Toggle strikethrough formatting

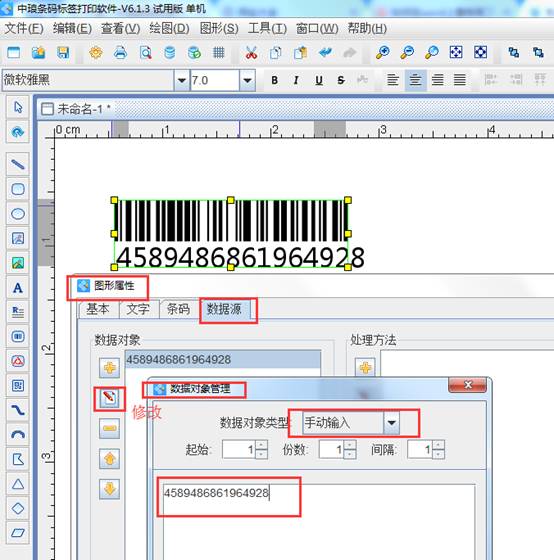point(341,80)
